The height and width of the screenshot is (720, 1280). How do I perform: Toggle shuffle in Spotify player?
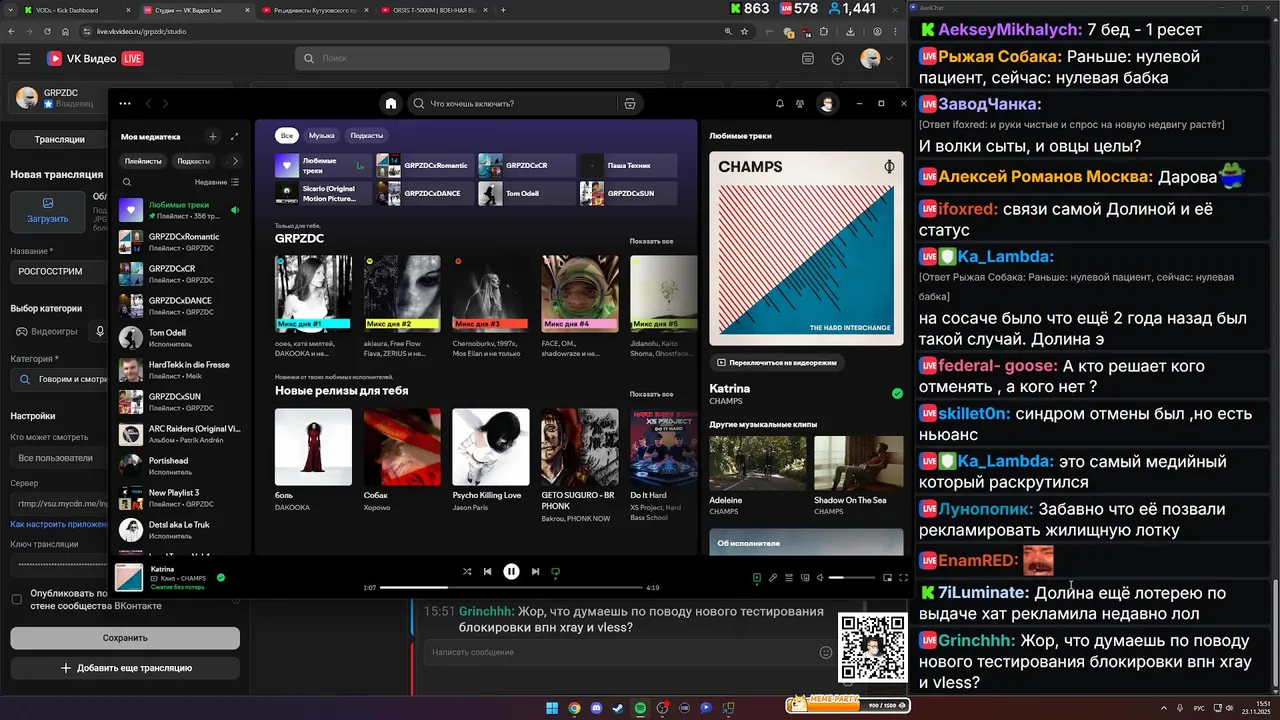pos(467,571)
